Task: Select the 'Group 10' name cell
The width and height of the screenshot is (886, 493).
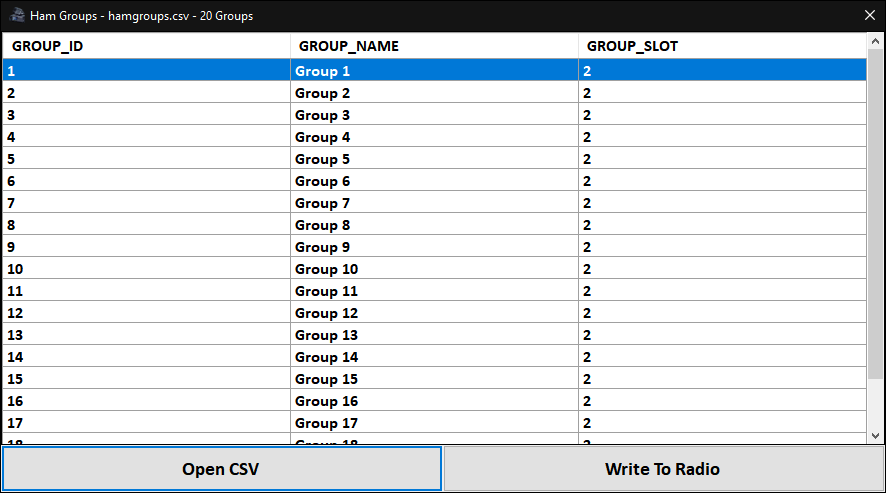Action: point(435,269)
